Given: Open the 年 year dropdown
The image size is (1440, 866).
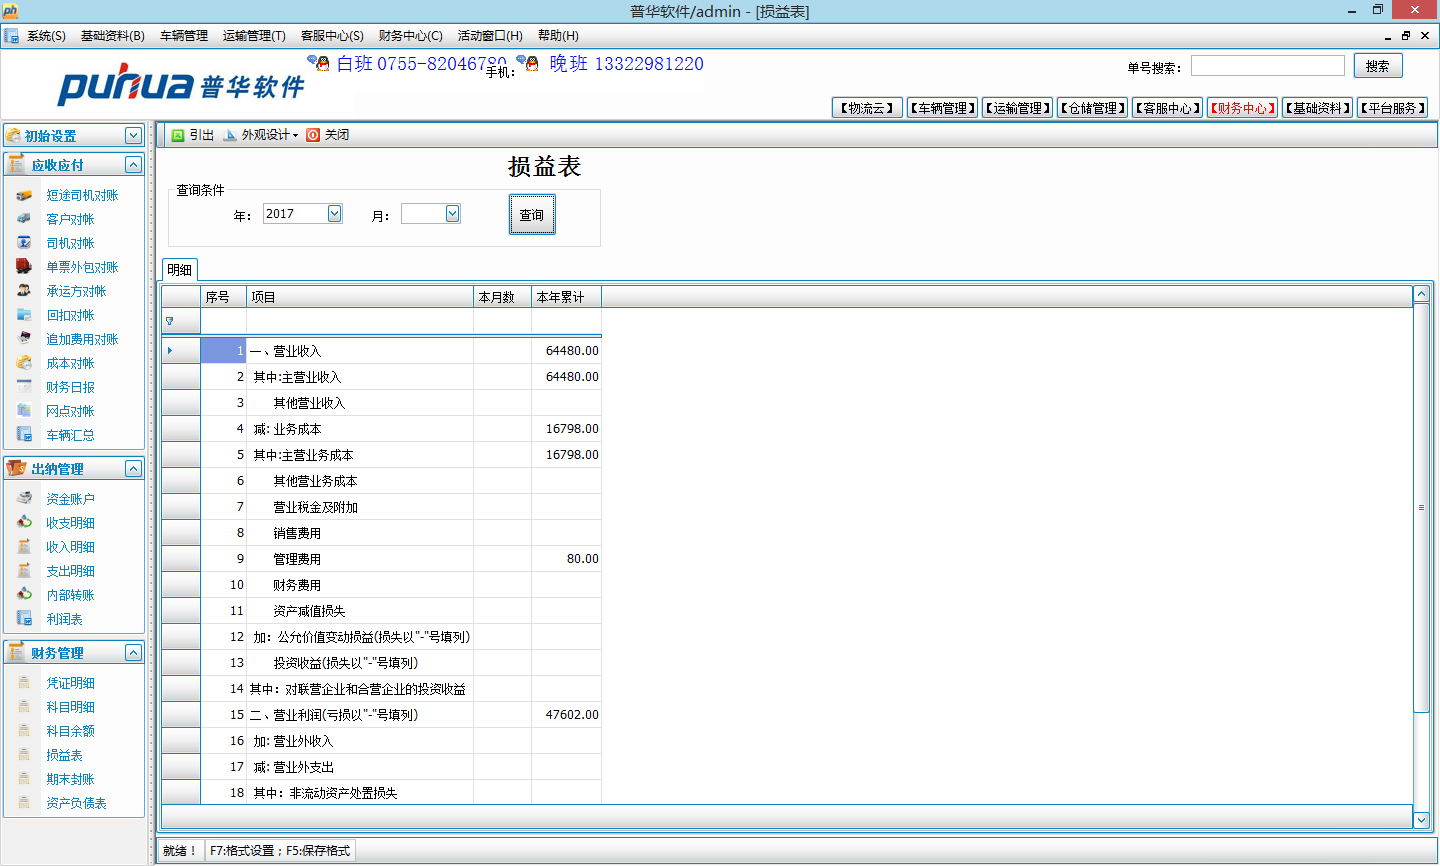Looking at the screenshot, I should [335, 214].
